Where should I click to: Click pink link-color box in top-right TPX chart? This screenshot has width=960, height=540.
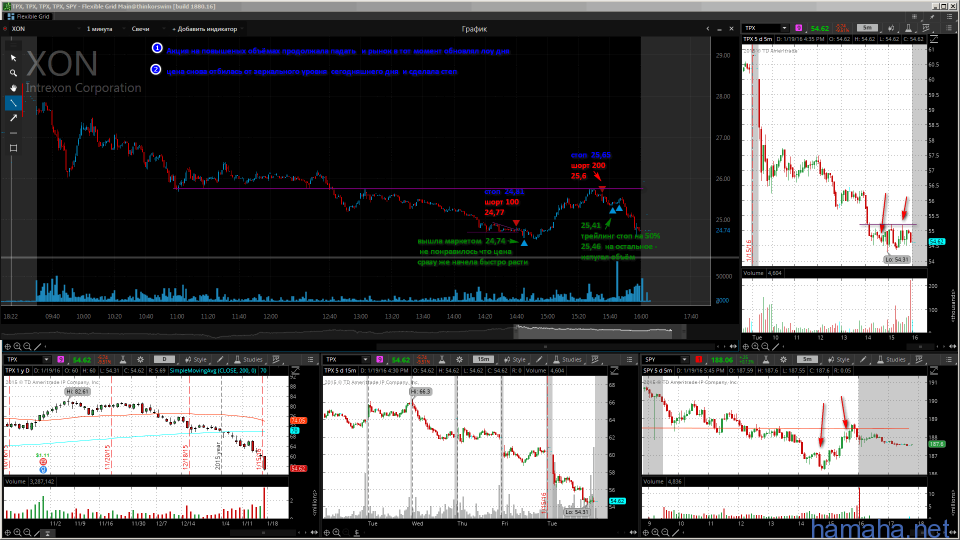coord(798,28)
